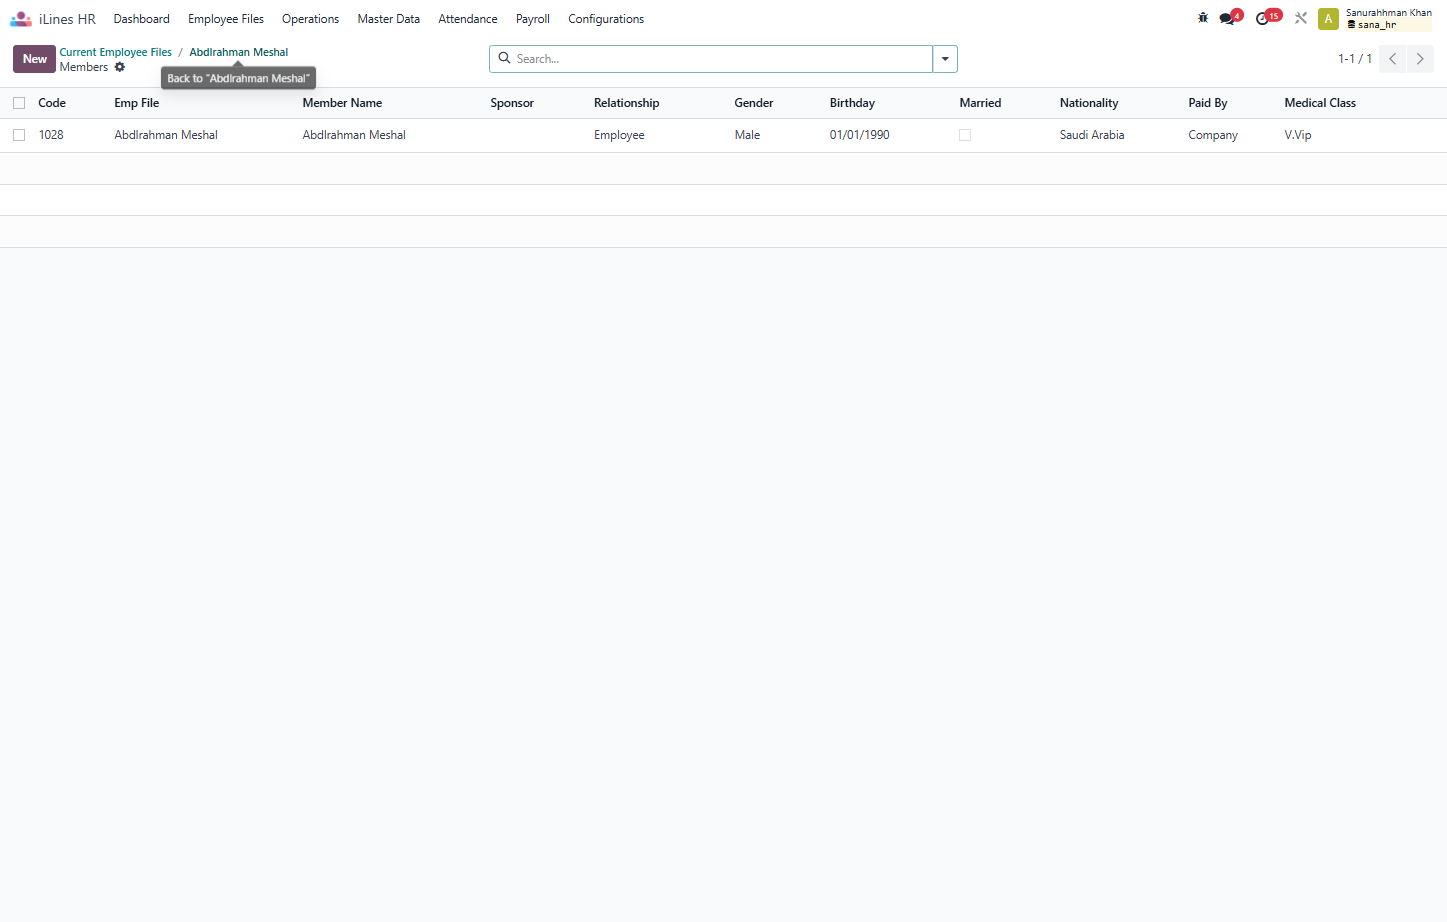Open the conversations chat icon
Viewport: 1447px width, 922px height.
pos(1229,18)
